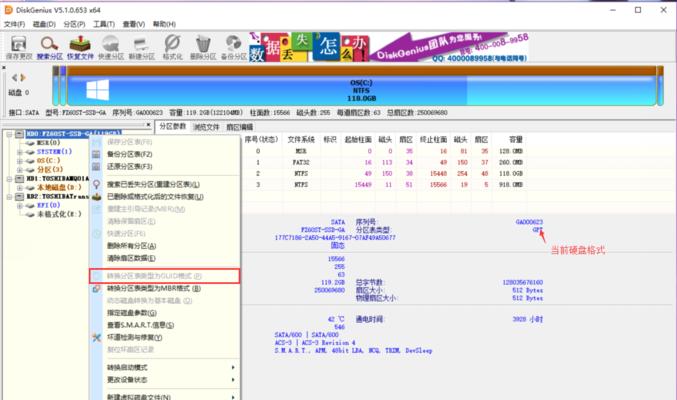The width and height of the screenshot is (677, 400).
Task: Click the 保存更改 (Save changes) toolbar icon
Action: click(19, 44)
